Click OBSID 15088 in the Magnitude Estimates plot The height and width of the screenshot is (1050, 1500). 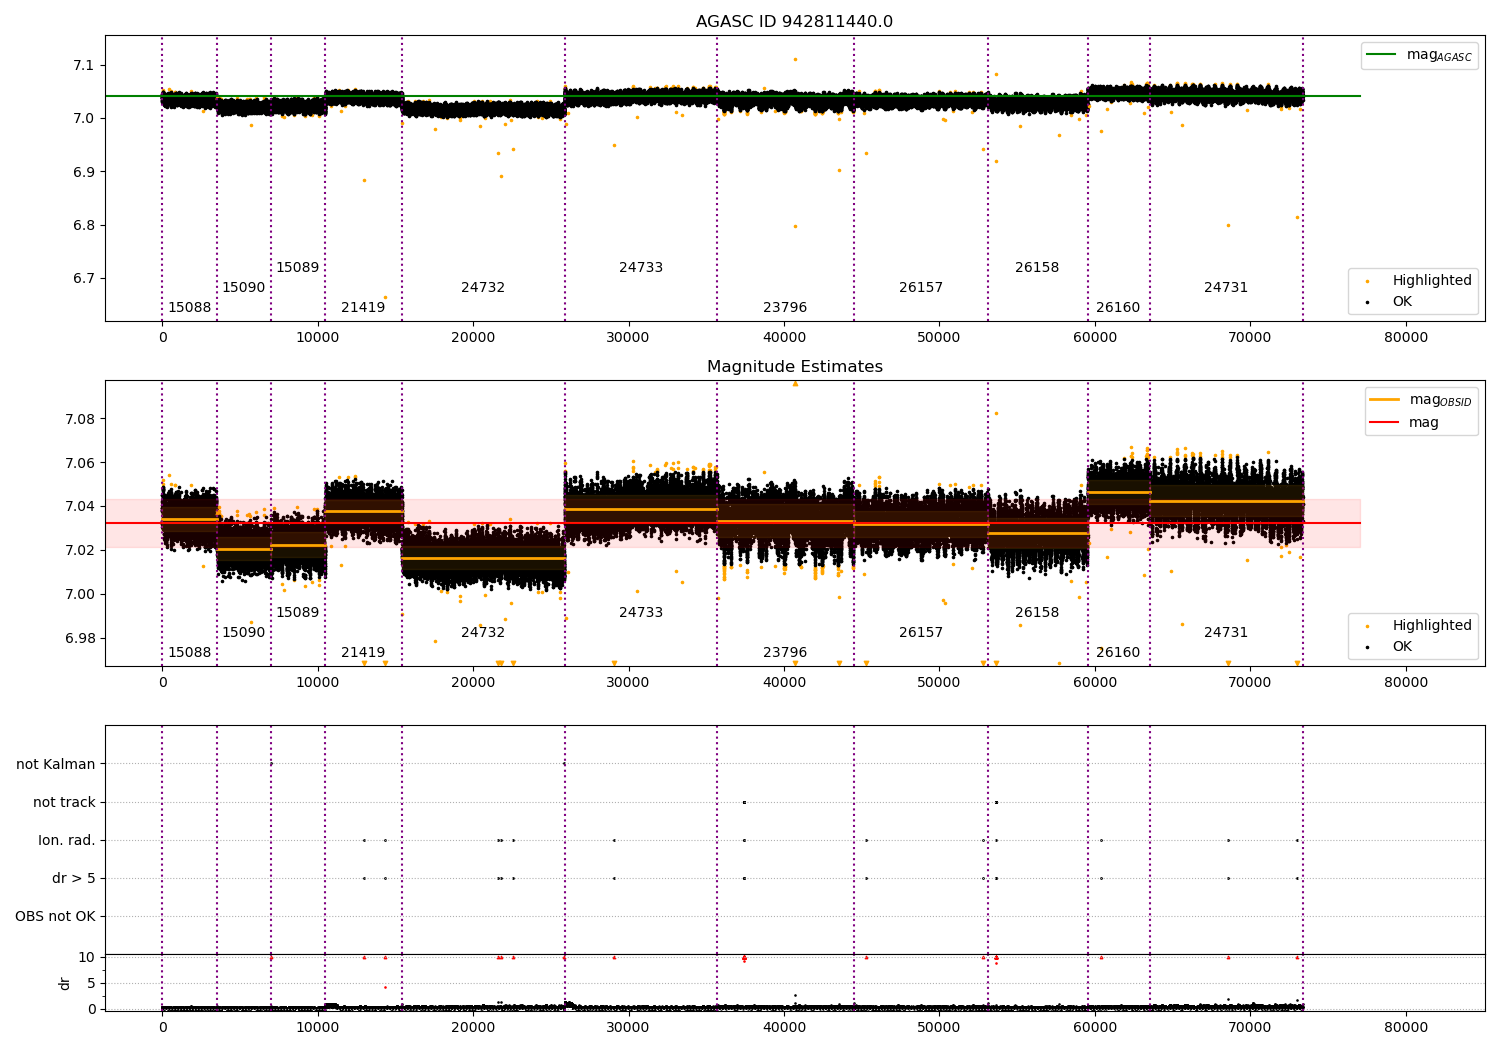(x=190, y=652)
